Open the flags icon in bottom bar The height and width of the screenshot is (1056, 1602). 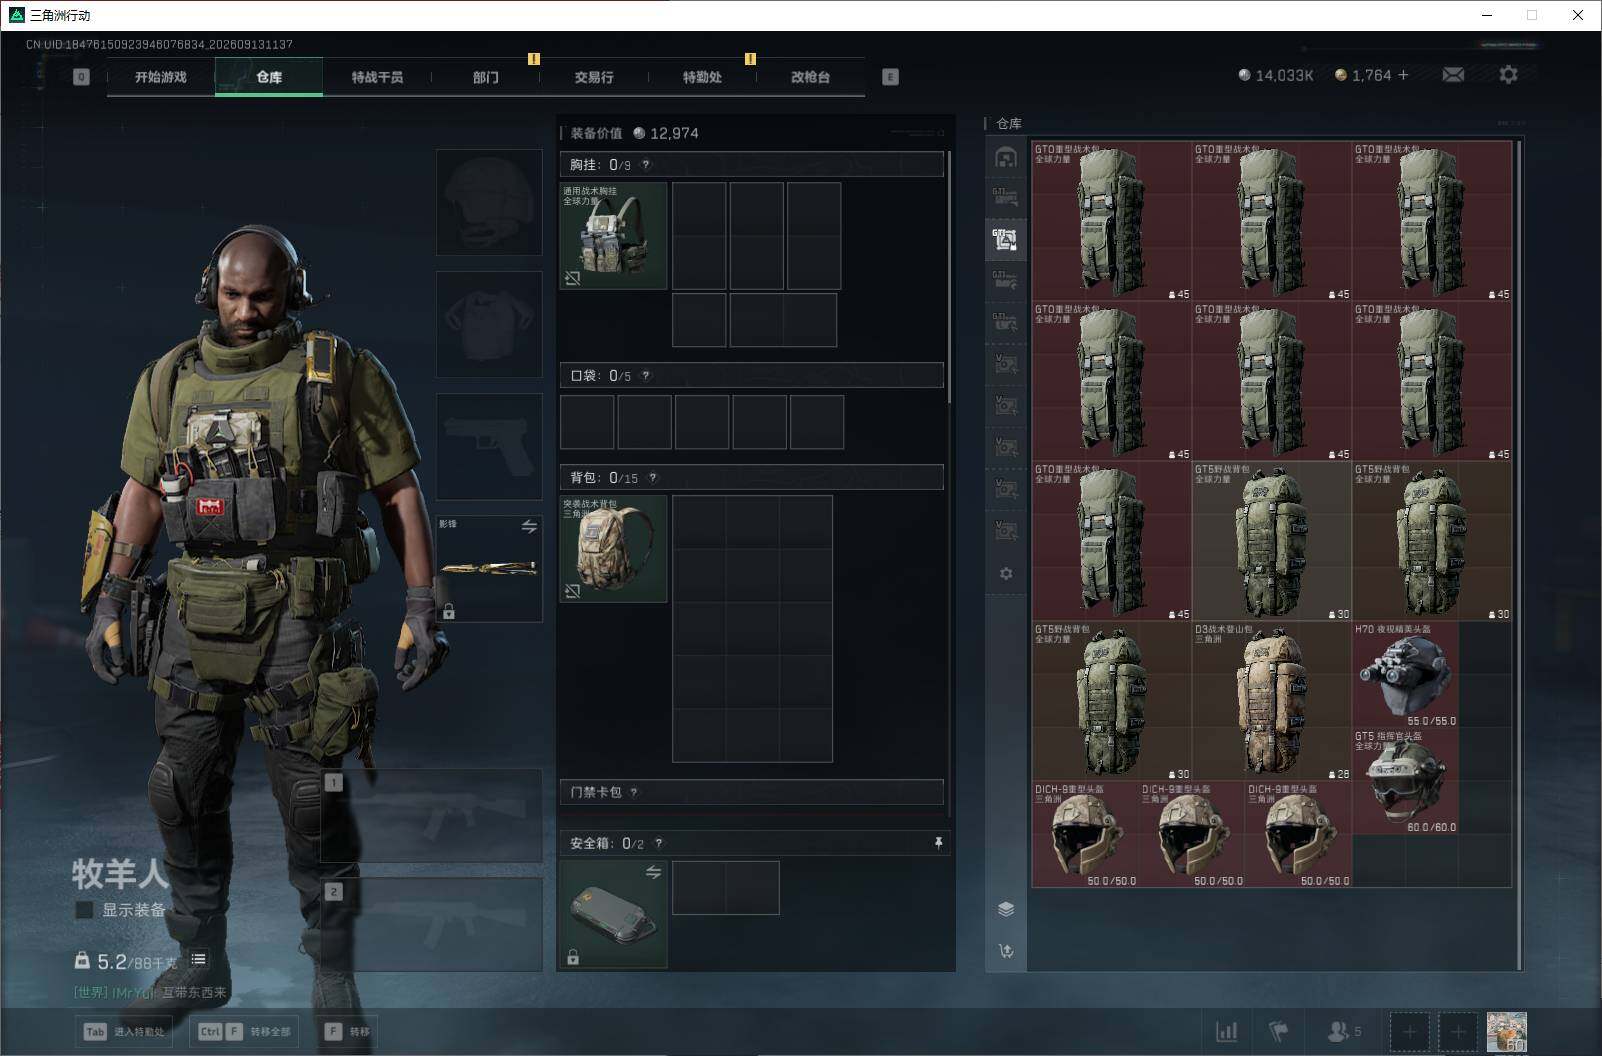(x=1278, y=1031)
